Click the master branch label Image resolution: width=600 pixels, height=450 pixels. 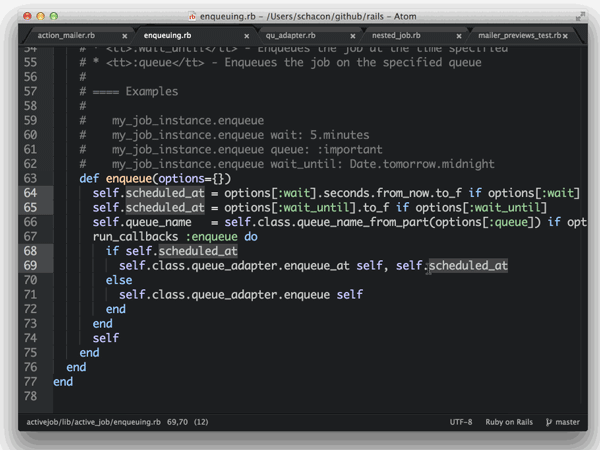point(568,423)
